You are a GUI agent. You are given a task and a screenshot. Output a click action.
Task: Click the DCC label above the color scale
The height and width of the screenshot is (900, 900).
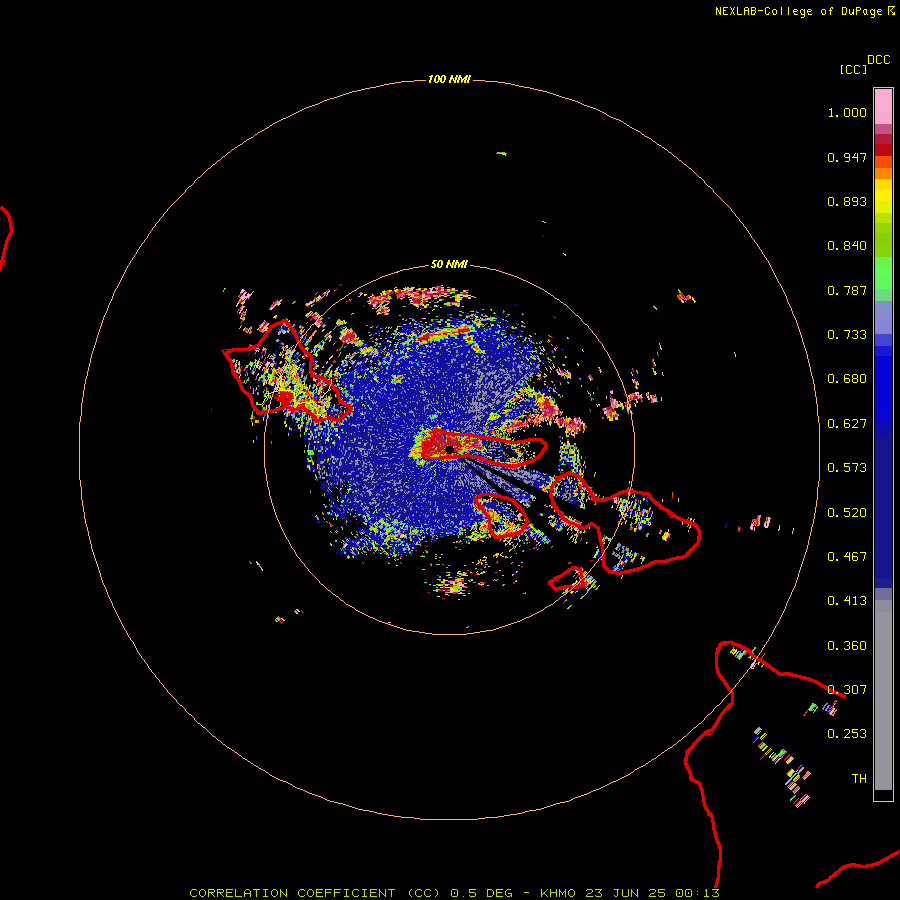(x=878, y=60)
